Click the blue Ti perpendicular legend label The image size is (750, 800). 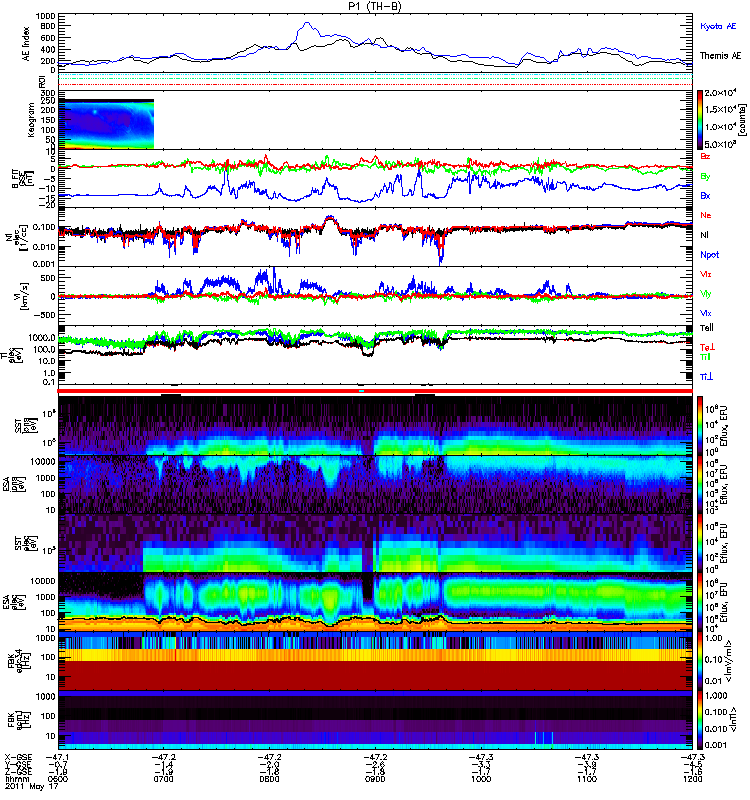coord(706,377)
